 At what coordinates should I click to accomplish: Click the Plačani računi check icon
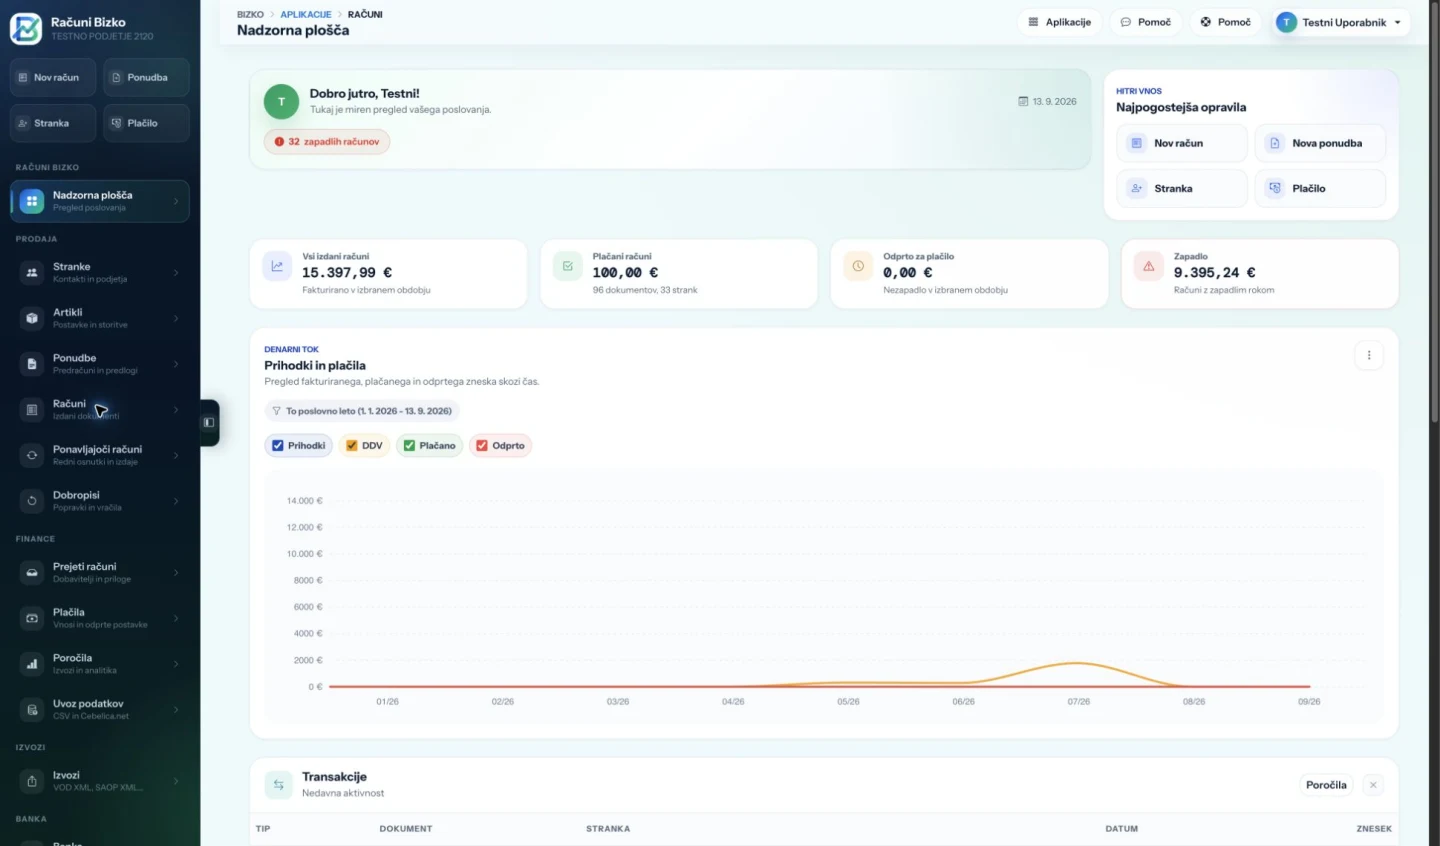567,266
